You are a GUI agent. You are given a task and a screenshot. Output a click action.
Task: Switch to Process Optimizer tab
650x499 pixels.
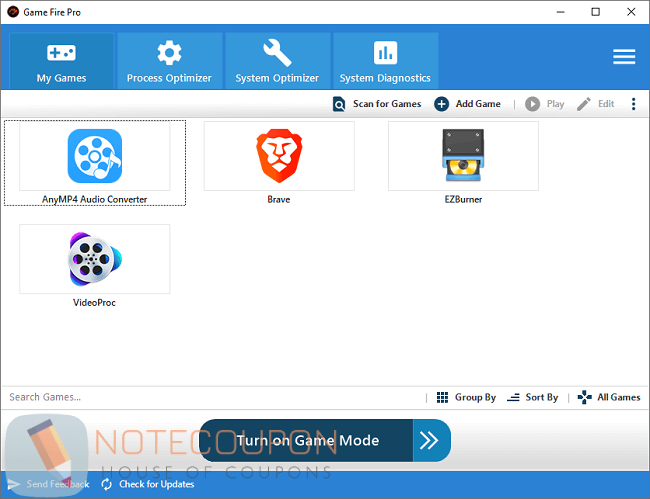coord(170,61)
